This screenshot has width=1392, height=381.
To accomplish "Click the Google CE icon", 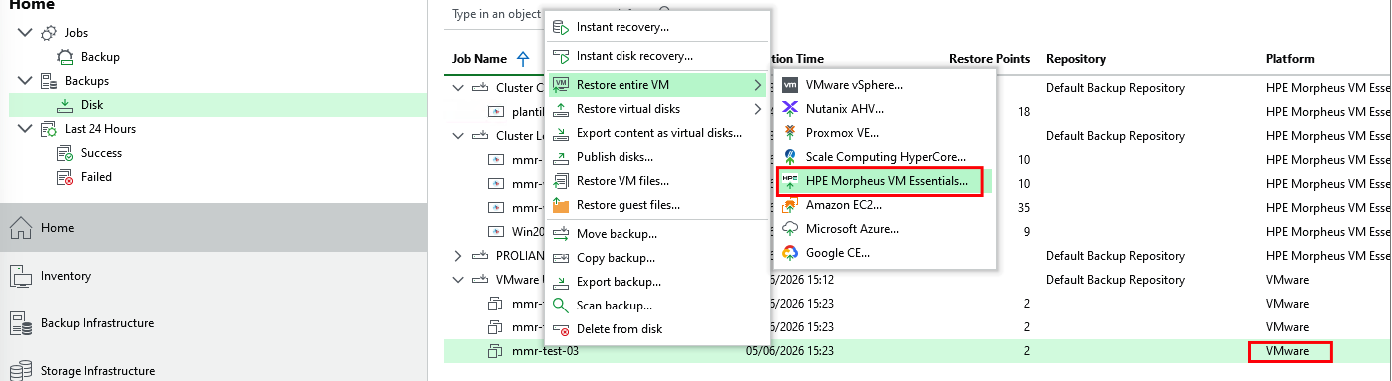I will (x=790, y=253).
